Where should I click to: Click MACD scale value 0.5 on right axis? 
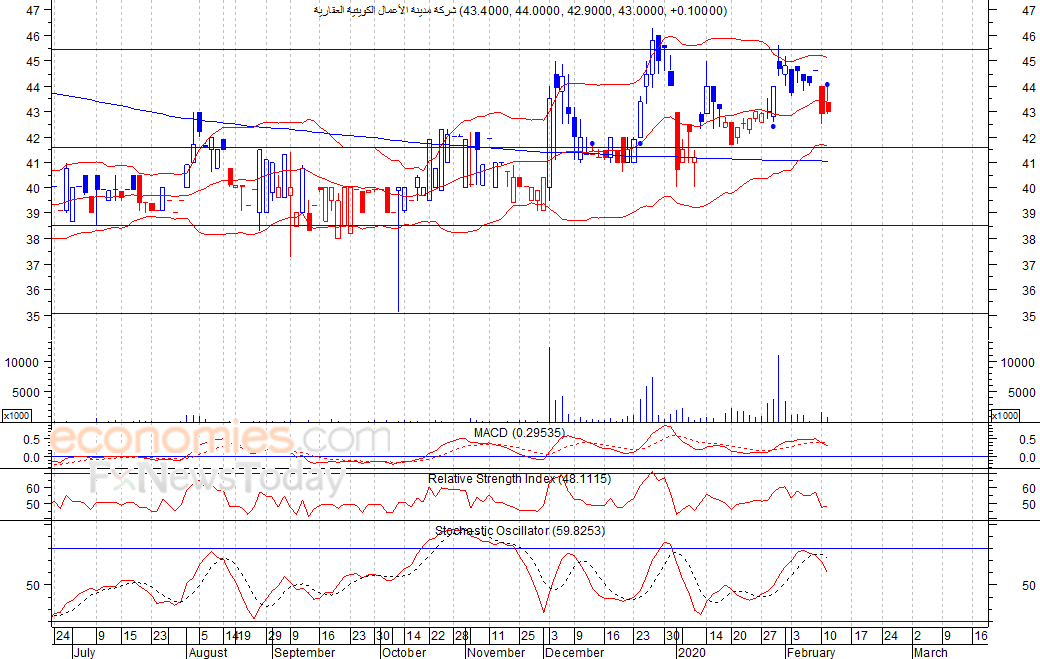coord(1027,440)
